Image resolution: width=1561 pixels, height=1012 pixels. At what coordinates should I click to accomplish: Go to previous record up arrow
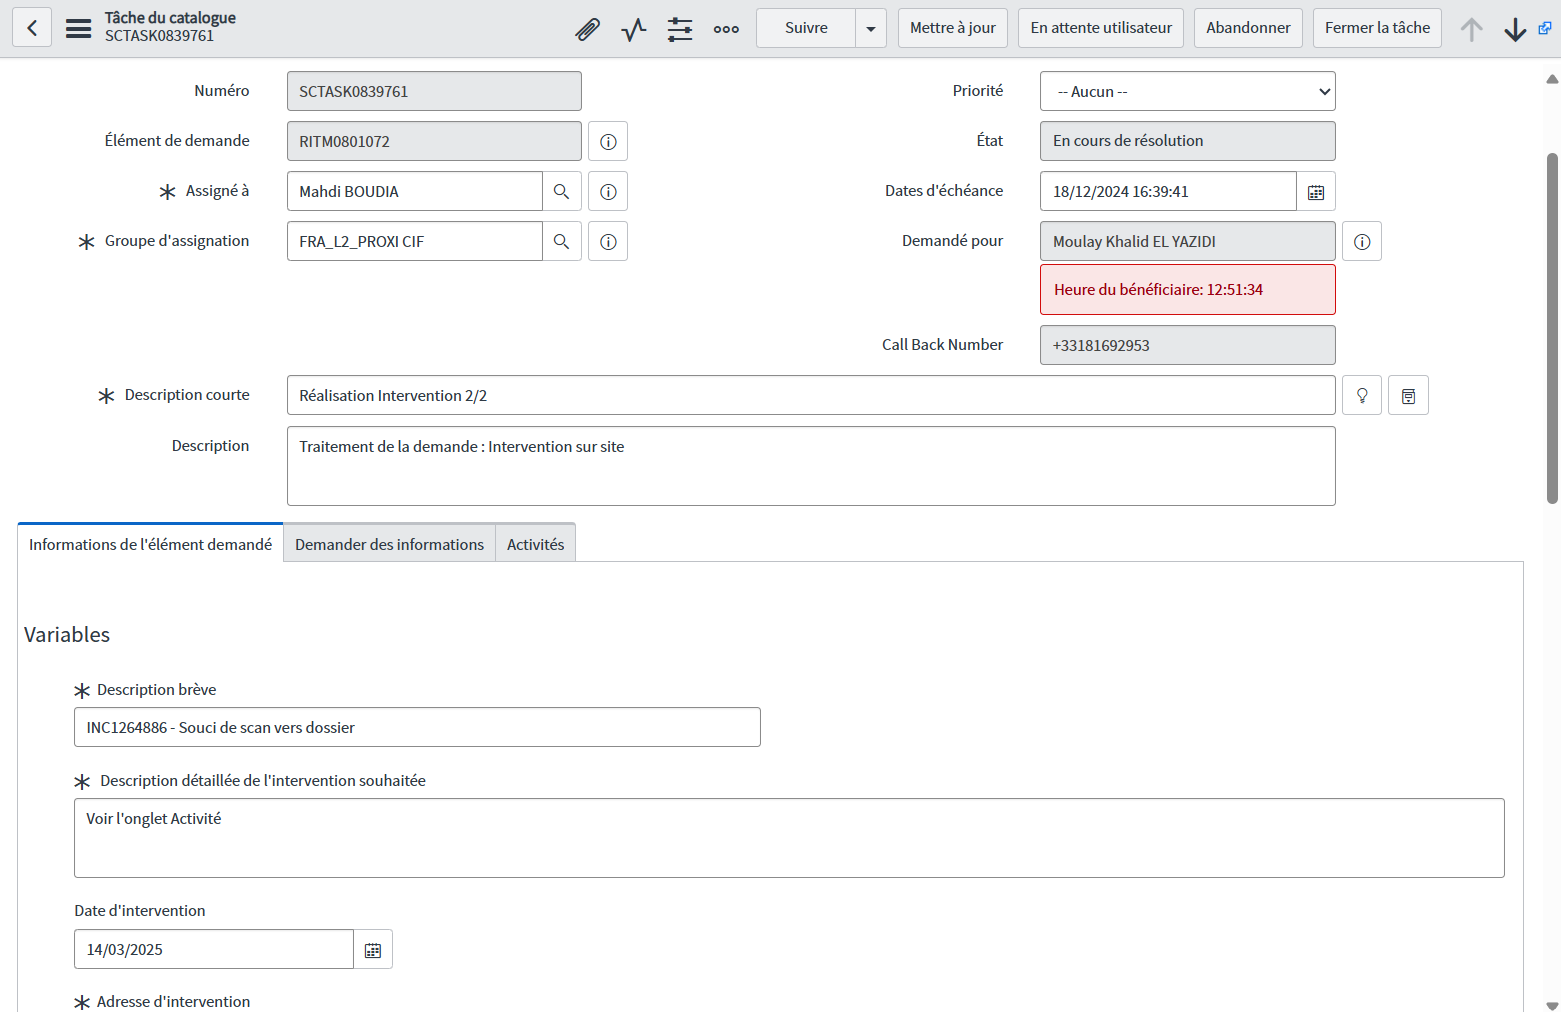[x=1471, y=29]
